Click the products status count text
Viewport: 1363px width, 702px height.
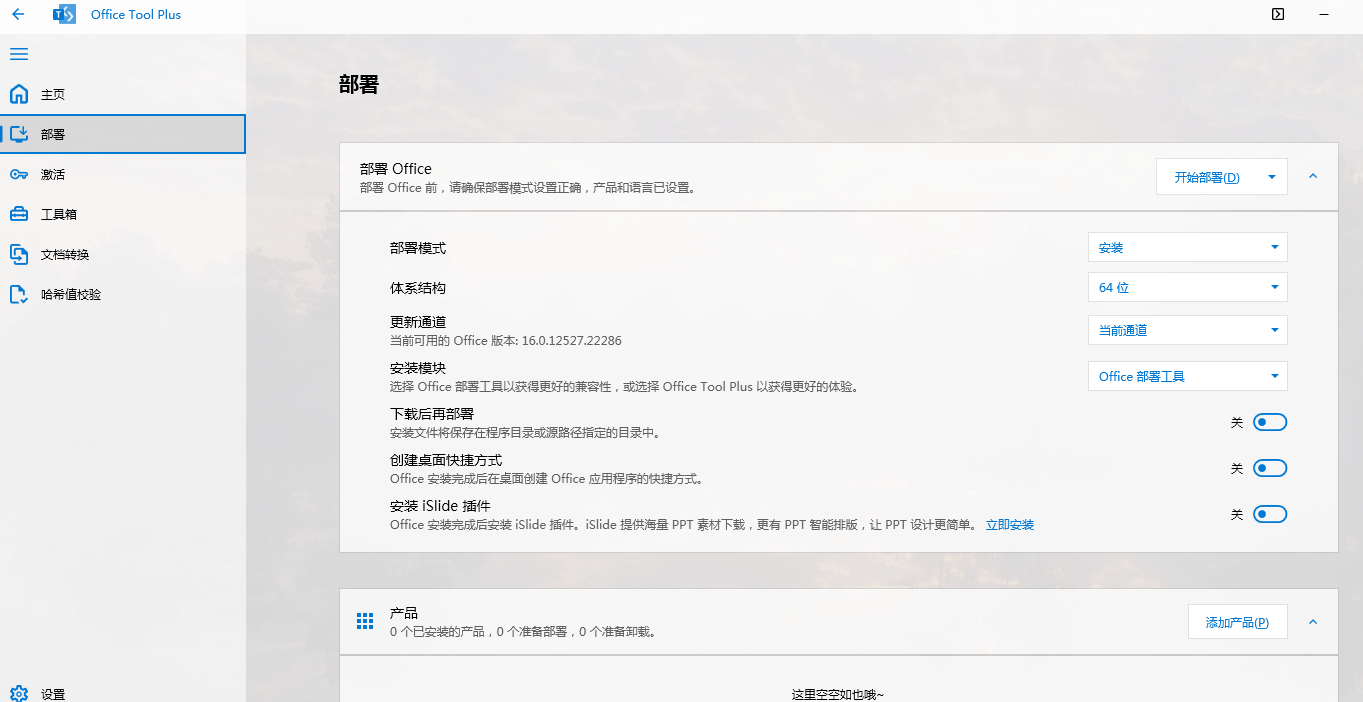coord(523,631)
